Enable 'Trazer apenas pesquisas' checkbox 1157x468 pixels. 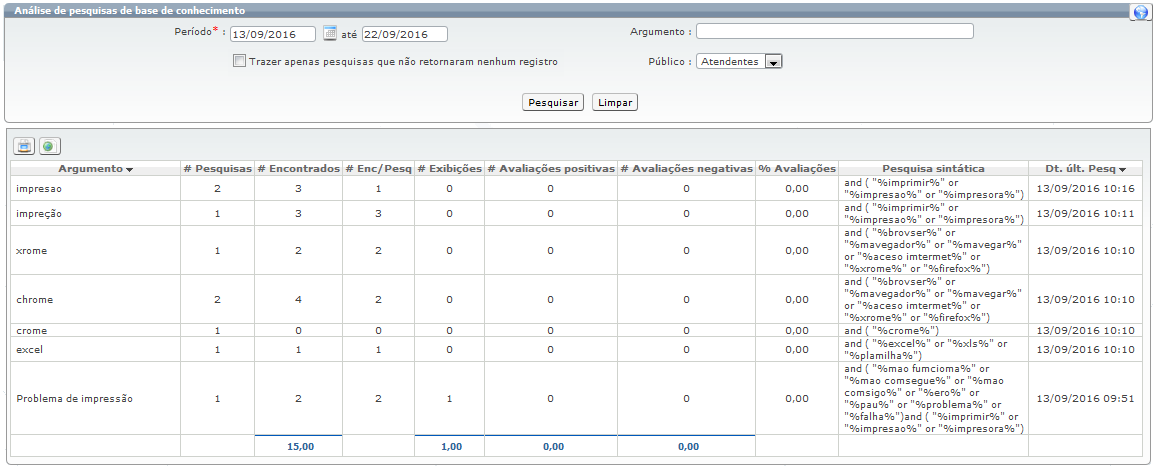pyautogui.click(x=239, y=61)
